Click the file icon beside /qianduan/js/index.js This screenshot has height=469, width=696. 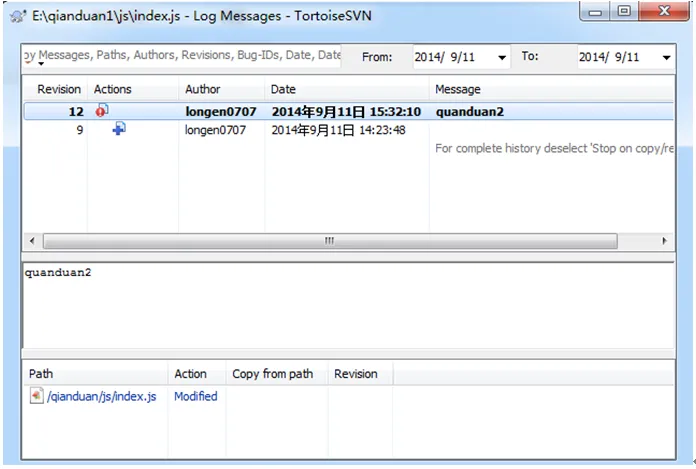(36, 395)
